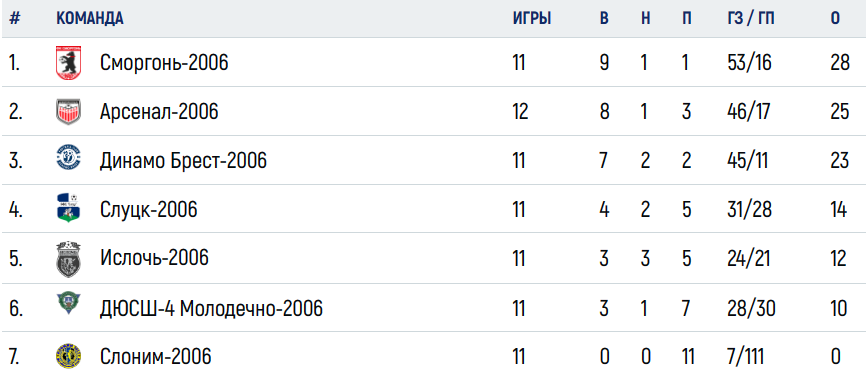The width and height of the screenshot is (866, 376).
Task: Click the Сморгонь-2006 team logo
Action: tap(68, 63)
